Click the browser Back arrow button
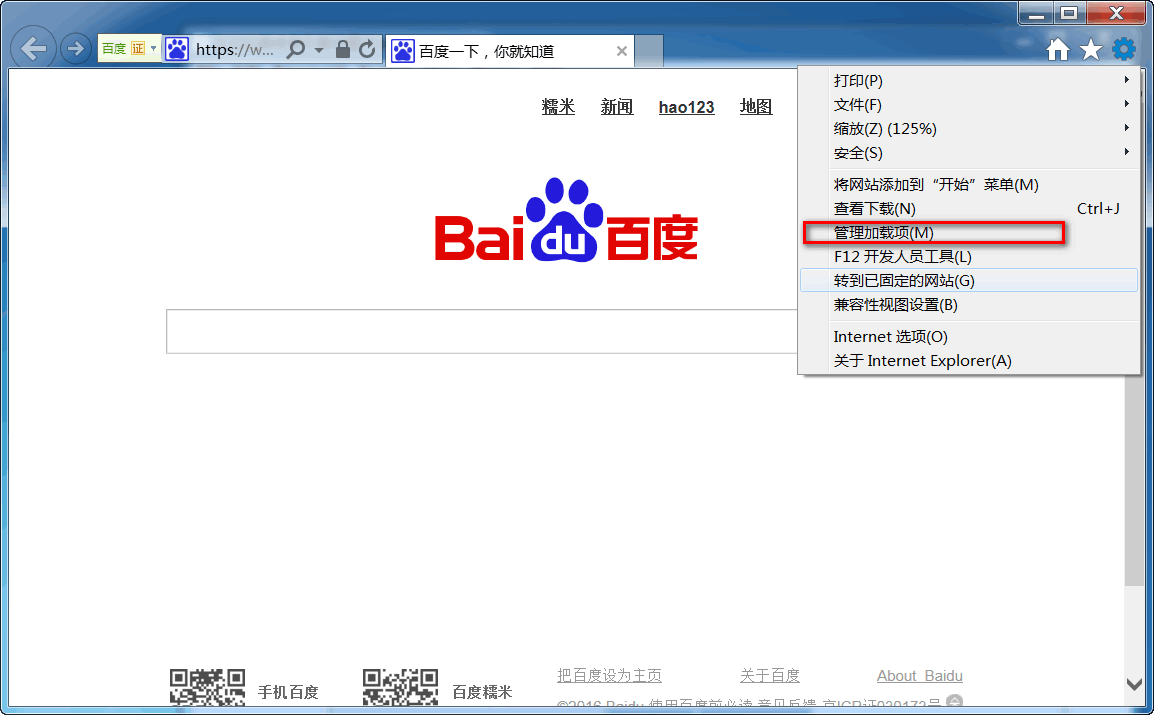This screenshot has width=1154, height=715. 34,49
